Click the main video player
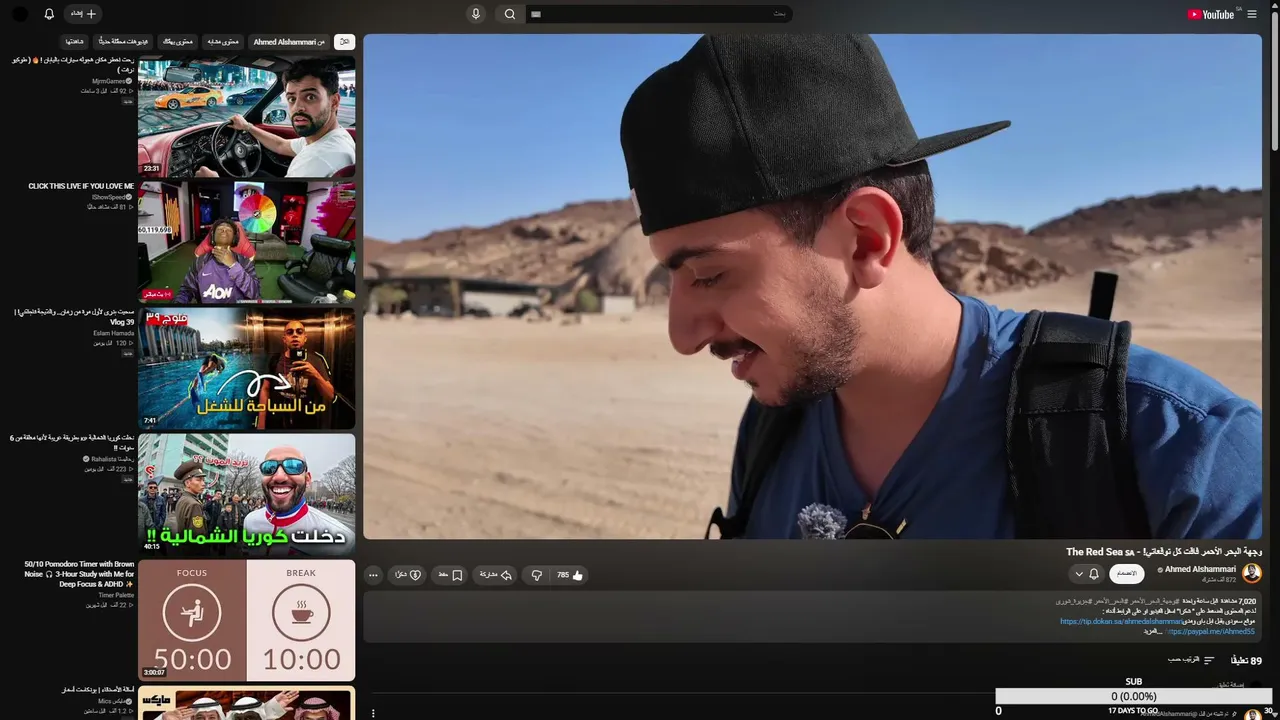1280x720 pixels. 812,287
